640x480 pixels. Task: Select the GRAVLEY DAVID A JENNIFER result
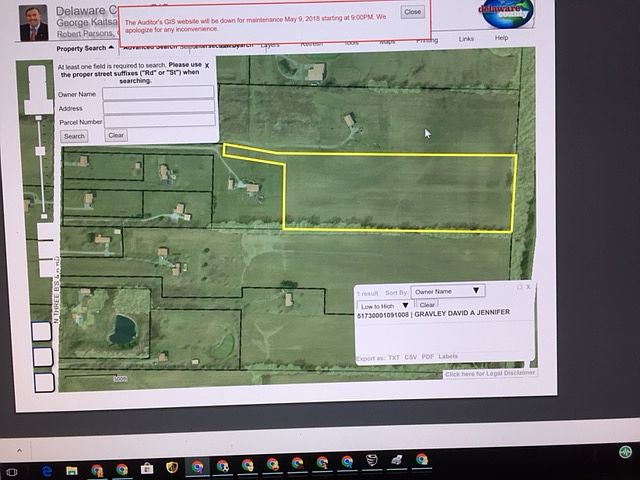click(433, 313)
